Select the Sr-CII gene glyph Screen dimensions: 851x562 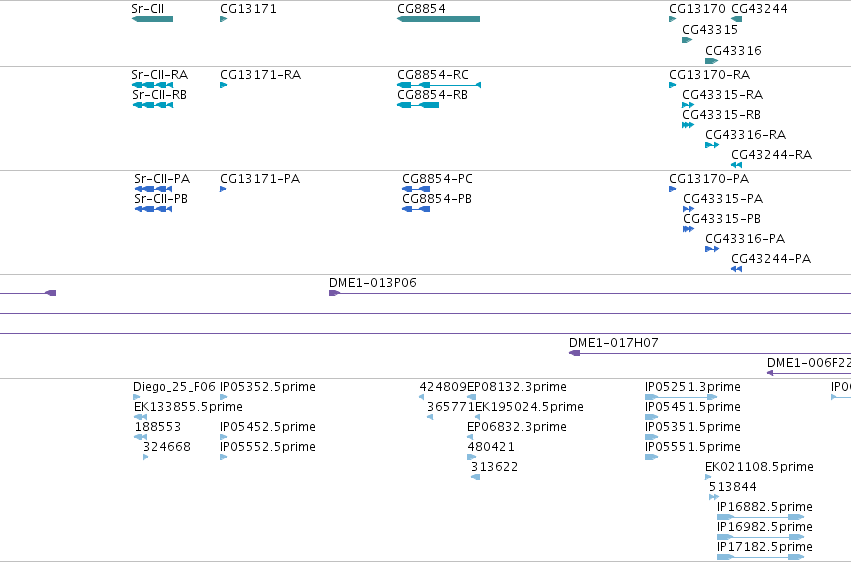[x=153, y=19]
